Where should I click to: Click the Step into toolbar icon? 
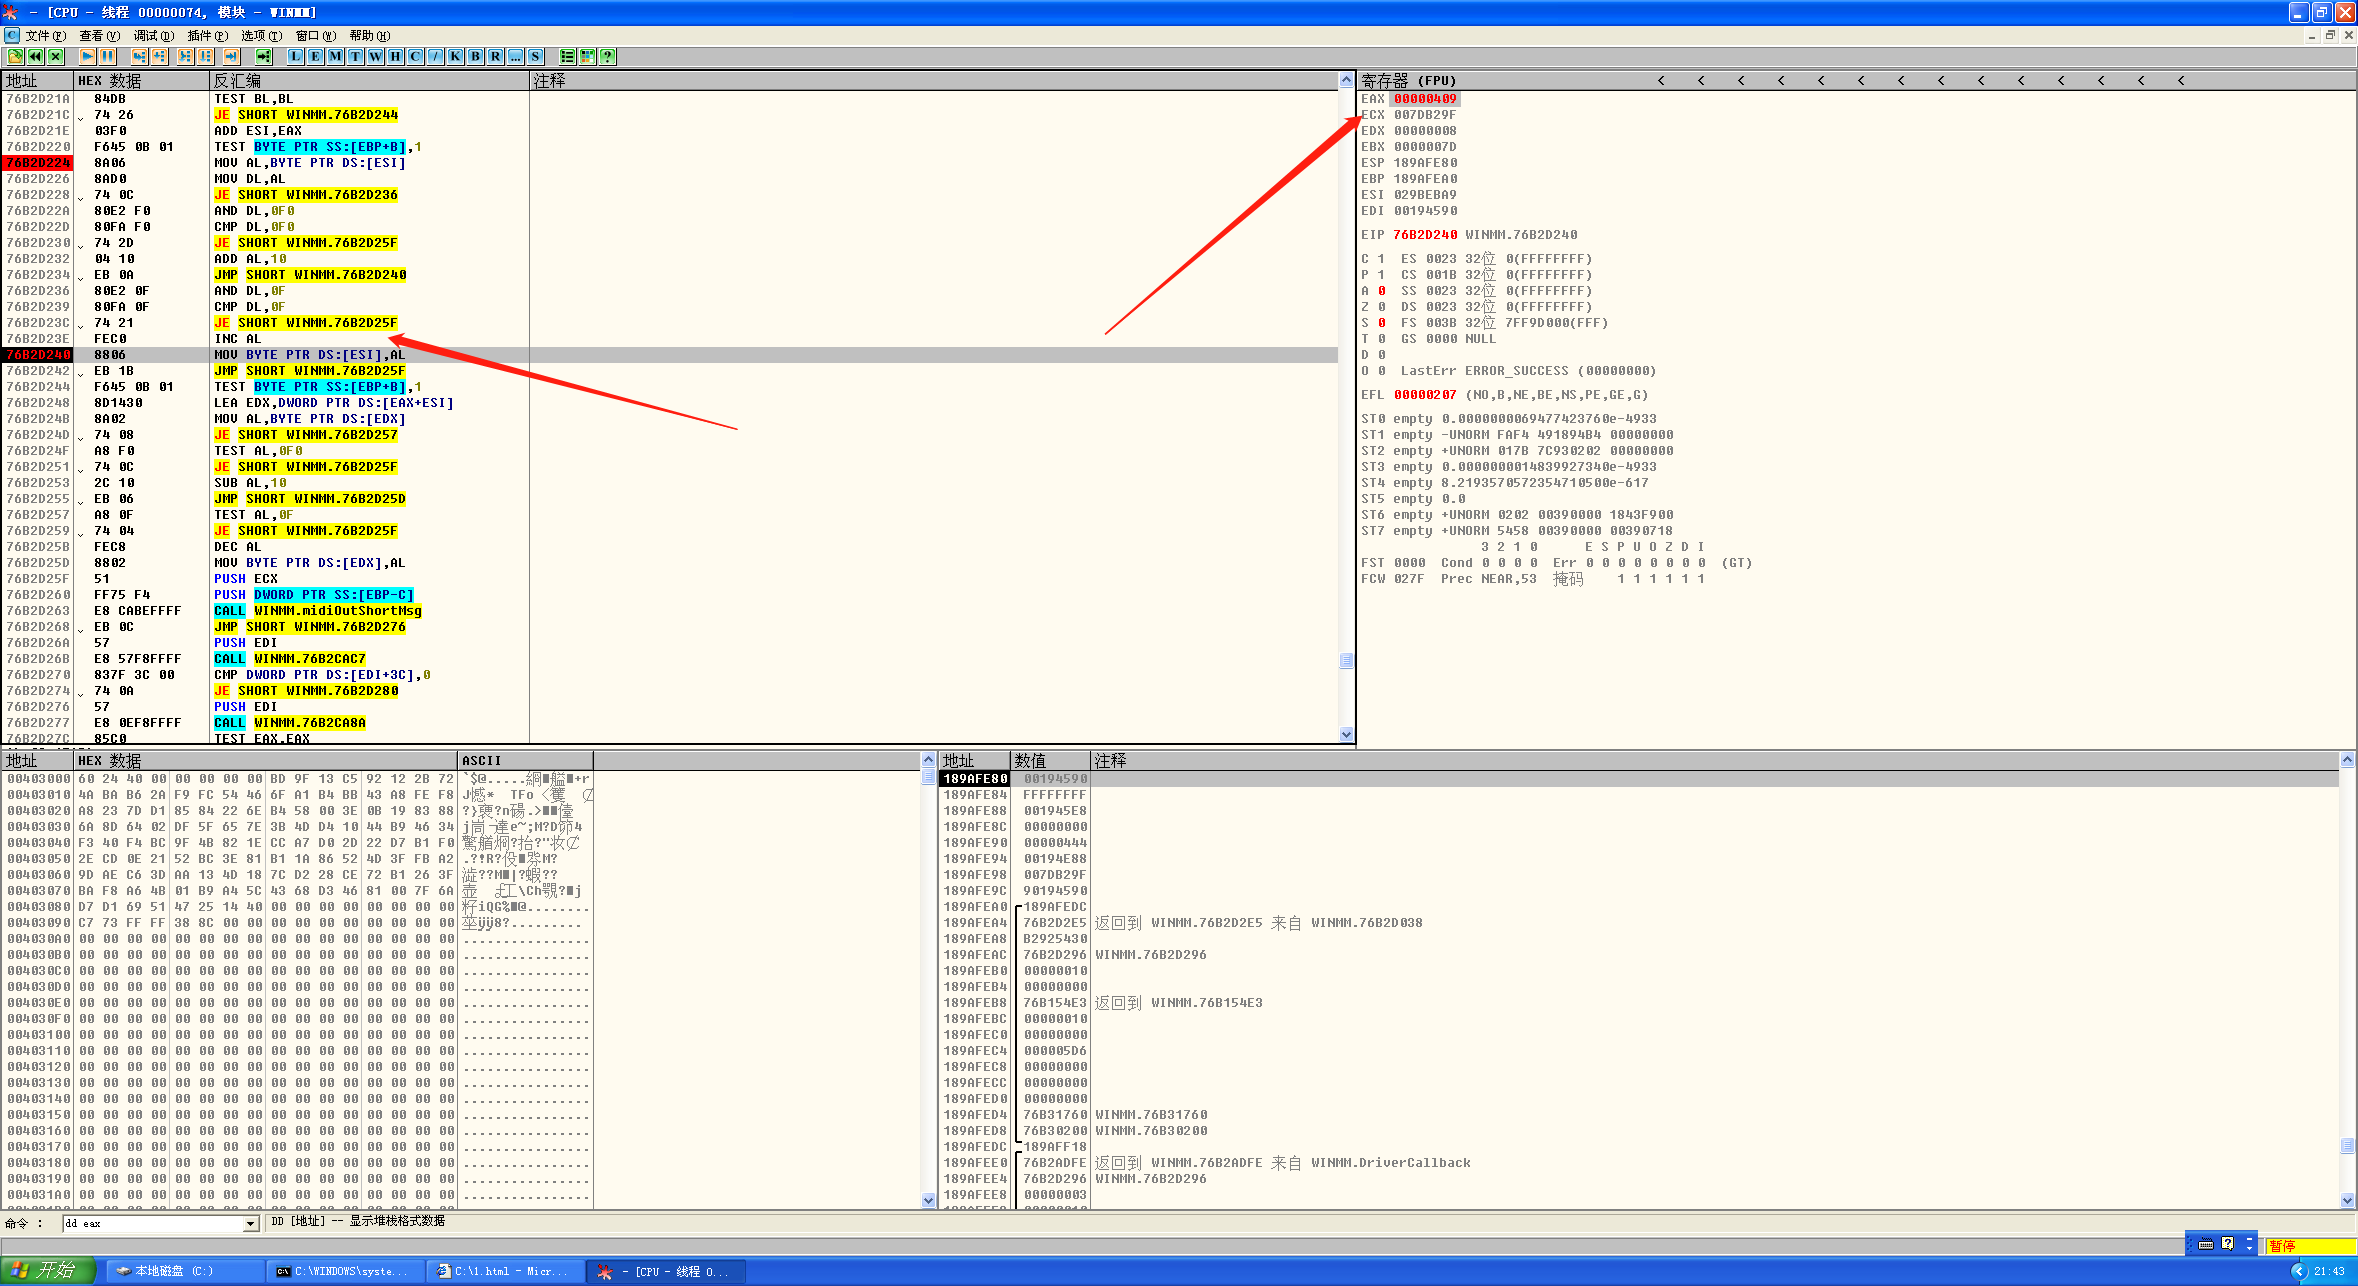pos(139,57)
